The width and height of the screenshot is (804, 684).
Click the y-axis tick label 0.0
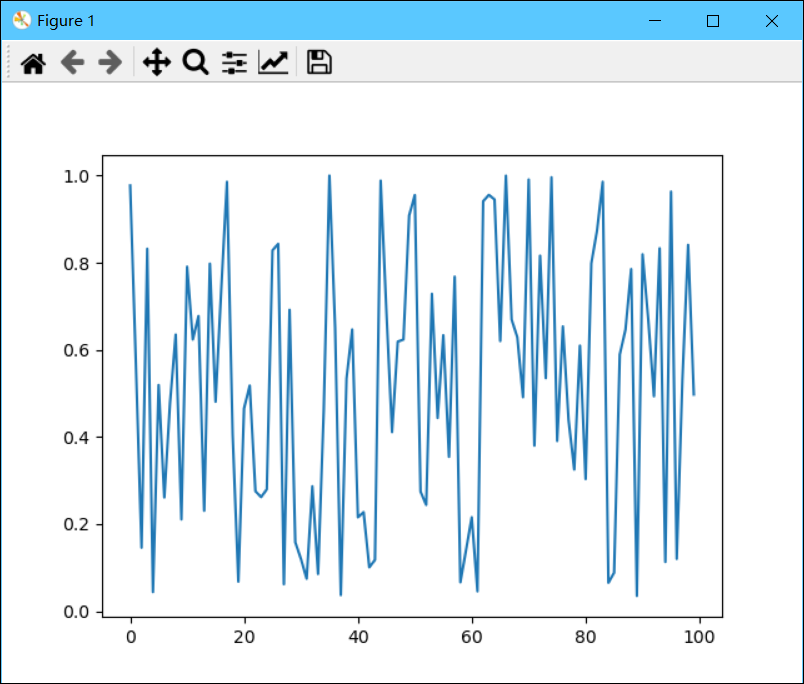[x=76, y=612]
